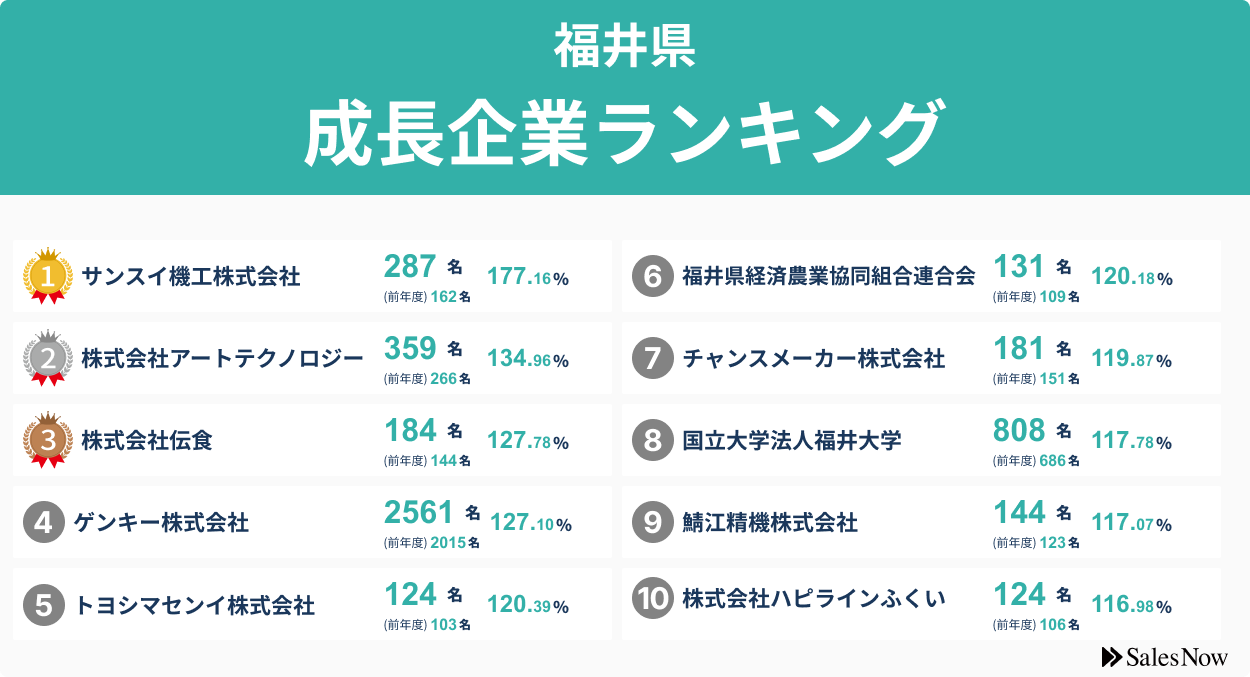Click the gray number 7 rank badge
The image size is (1250, 677).
pos(652,358)
